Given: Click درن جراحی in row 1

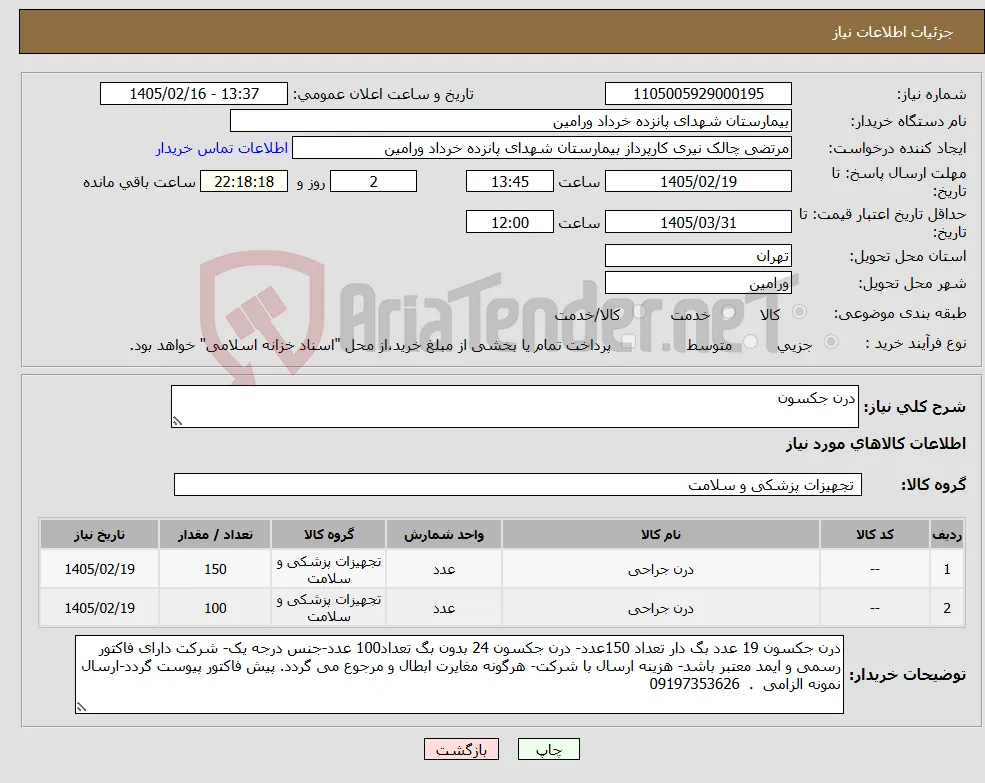Looking at the screenshot, I should point(660,569).
